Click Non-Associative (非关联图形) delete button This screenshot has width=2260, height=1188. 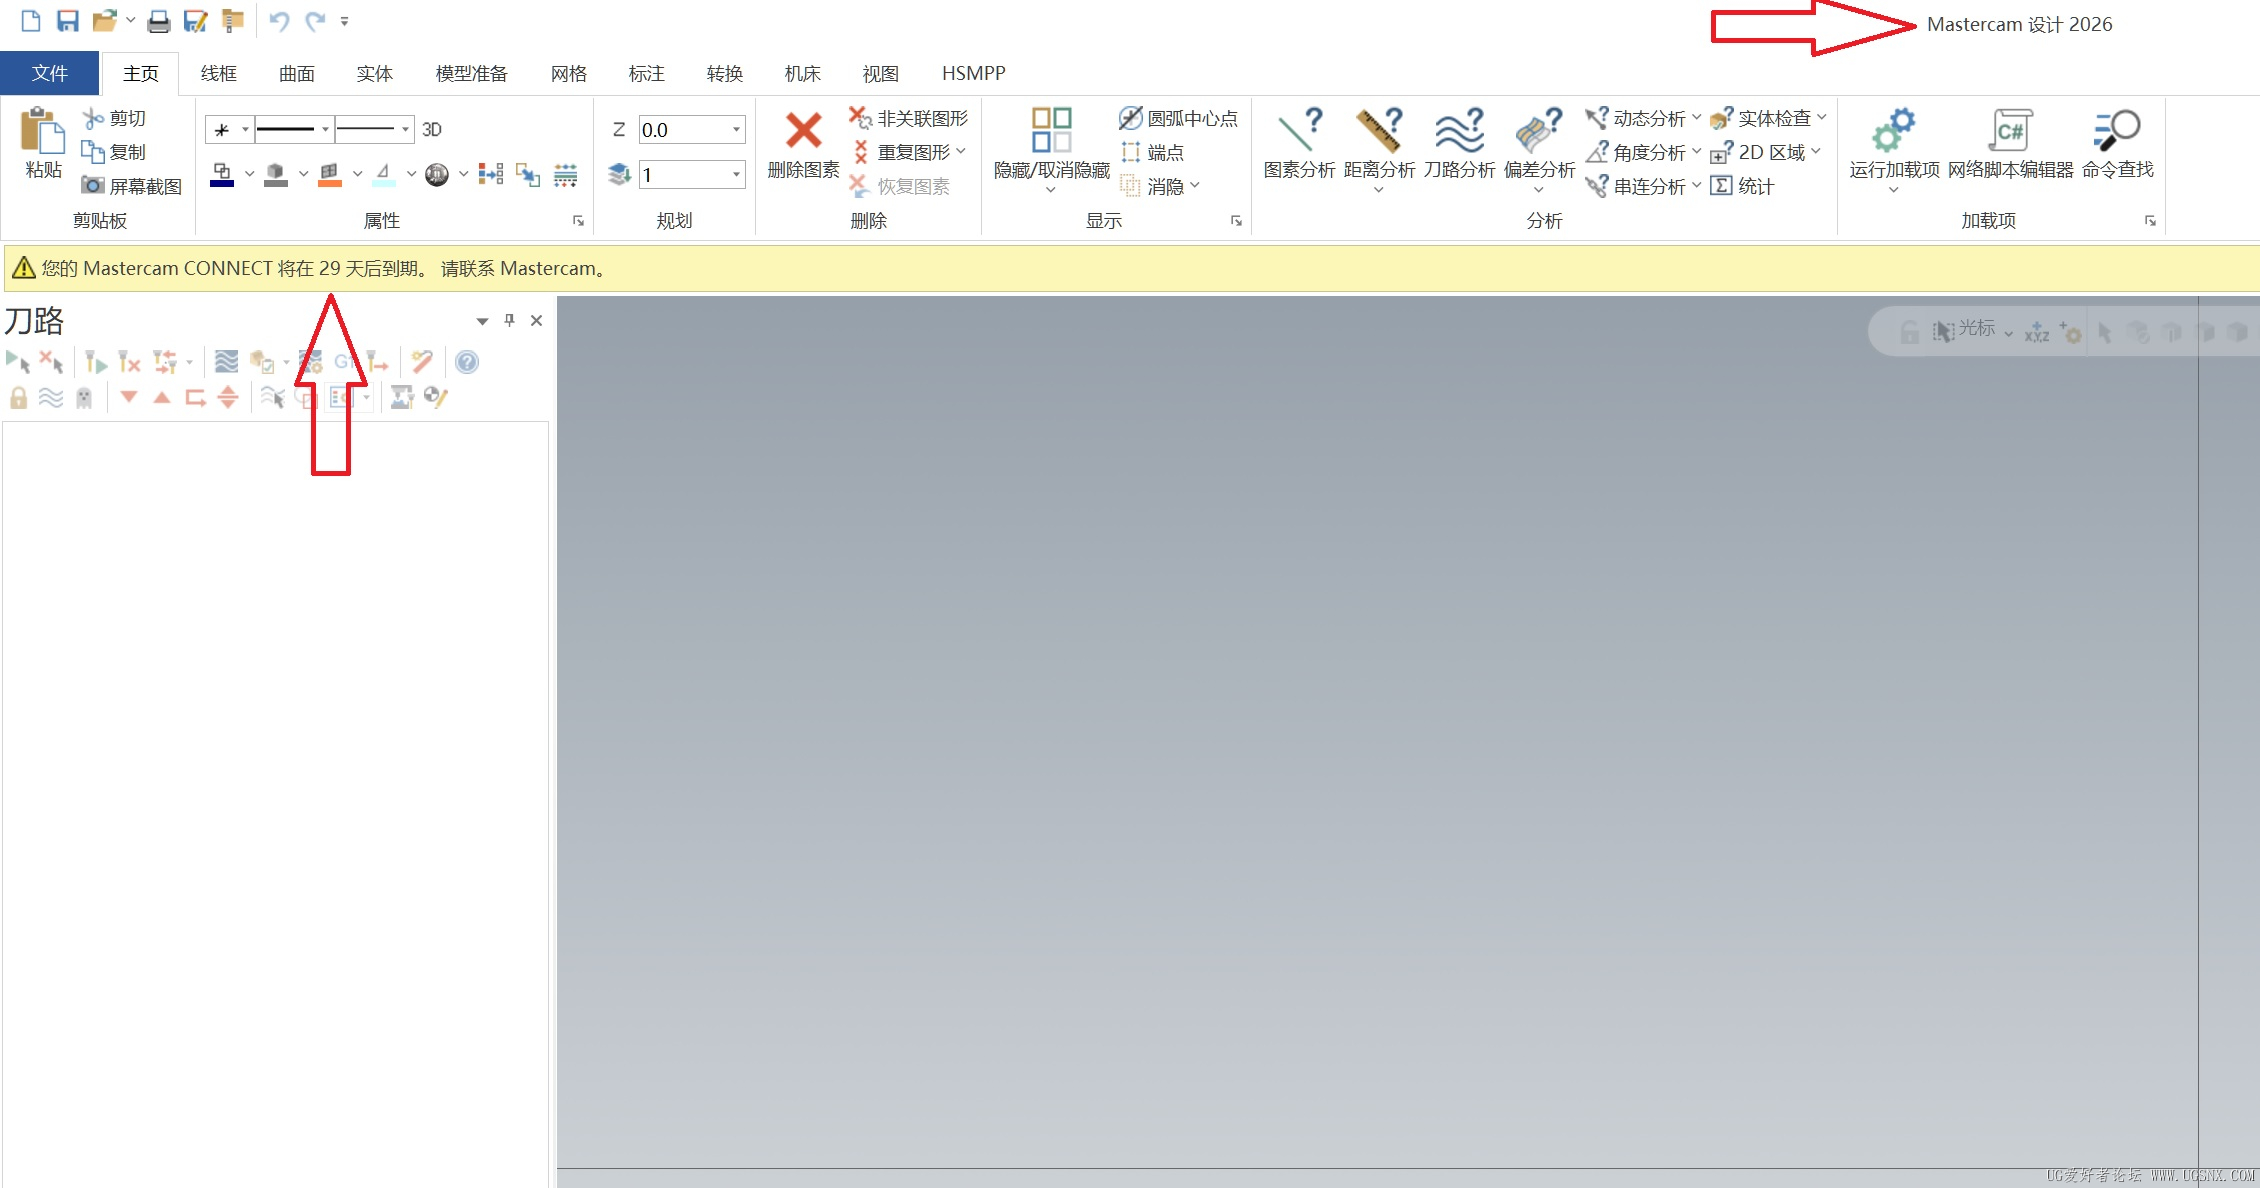click(x=909, y=119)
